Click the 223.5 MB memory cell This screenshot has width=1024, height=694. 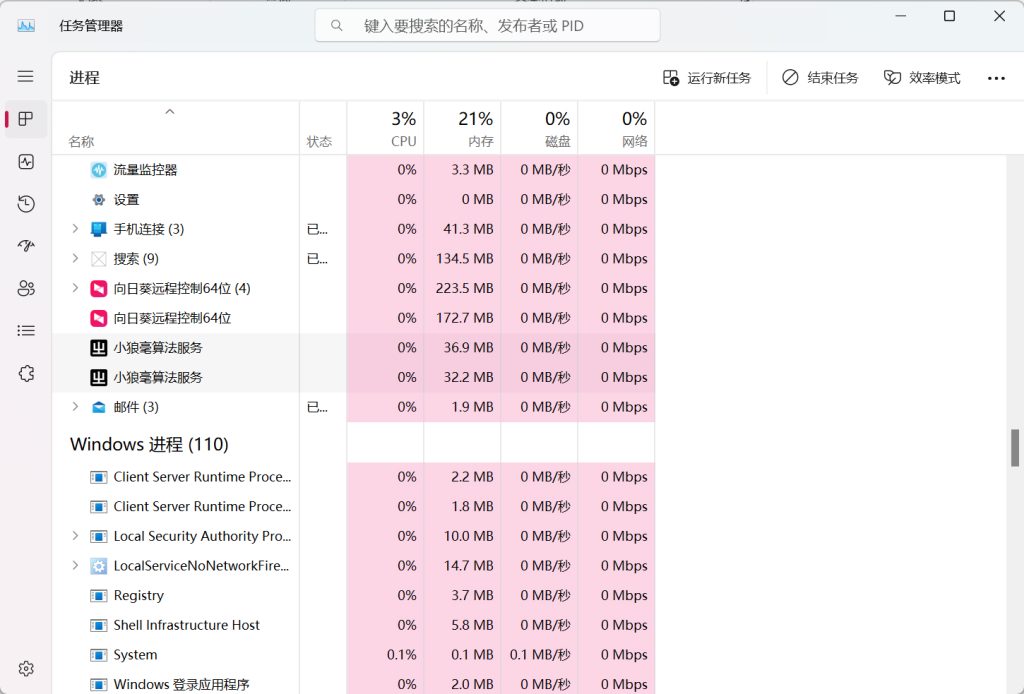[x=464, y=289]
